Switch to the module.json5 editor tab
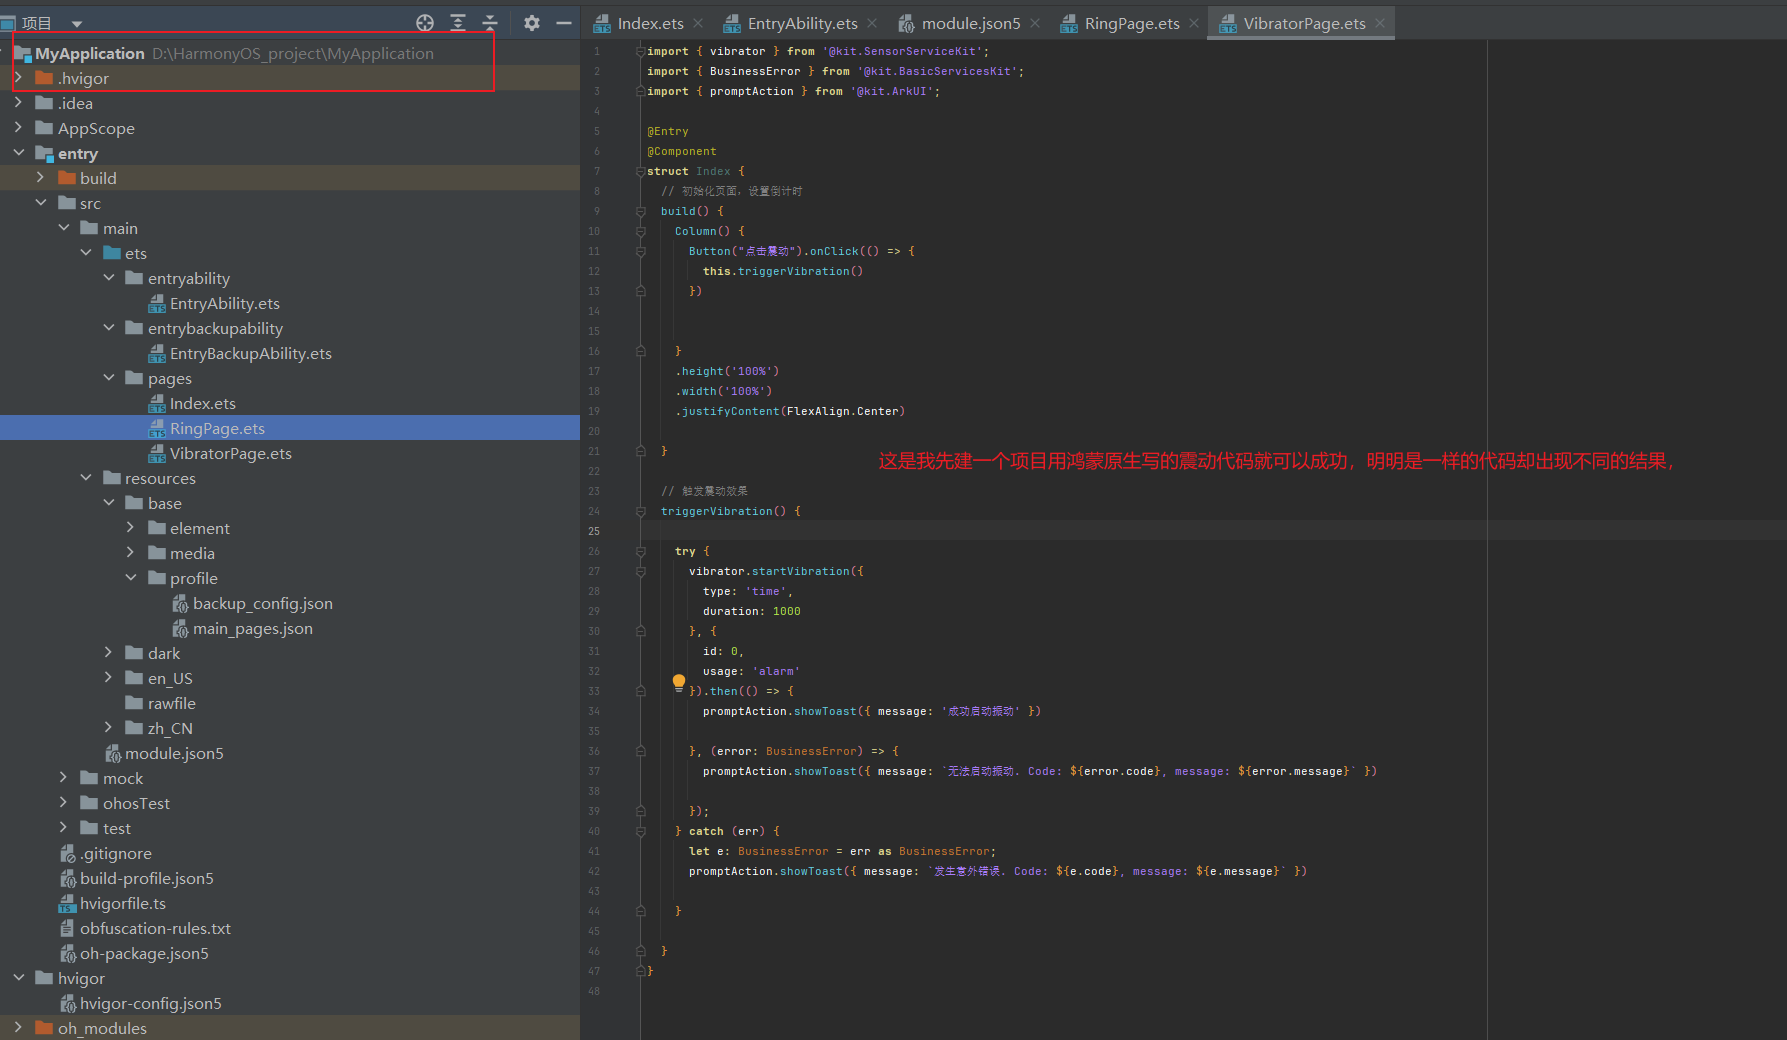 970,23
